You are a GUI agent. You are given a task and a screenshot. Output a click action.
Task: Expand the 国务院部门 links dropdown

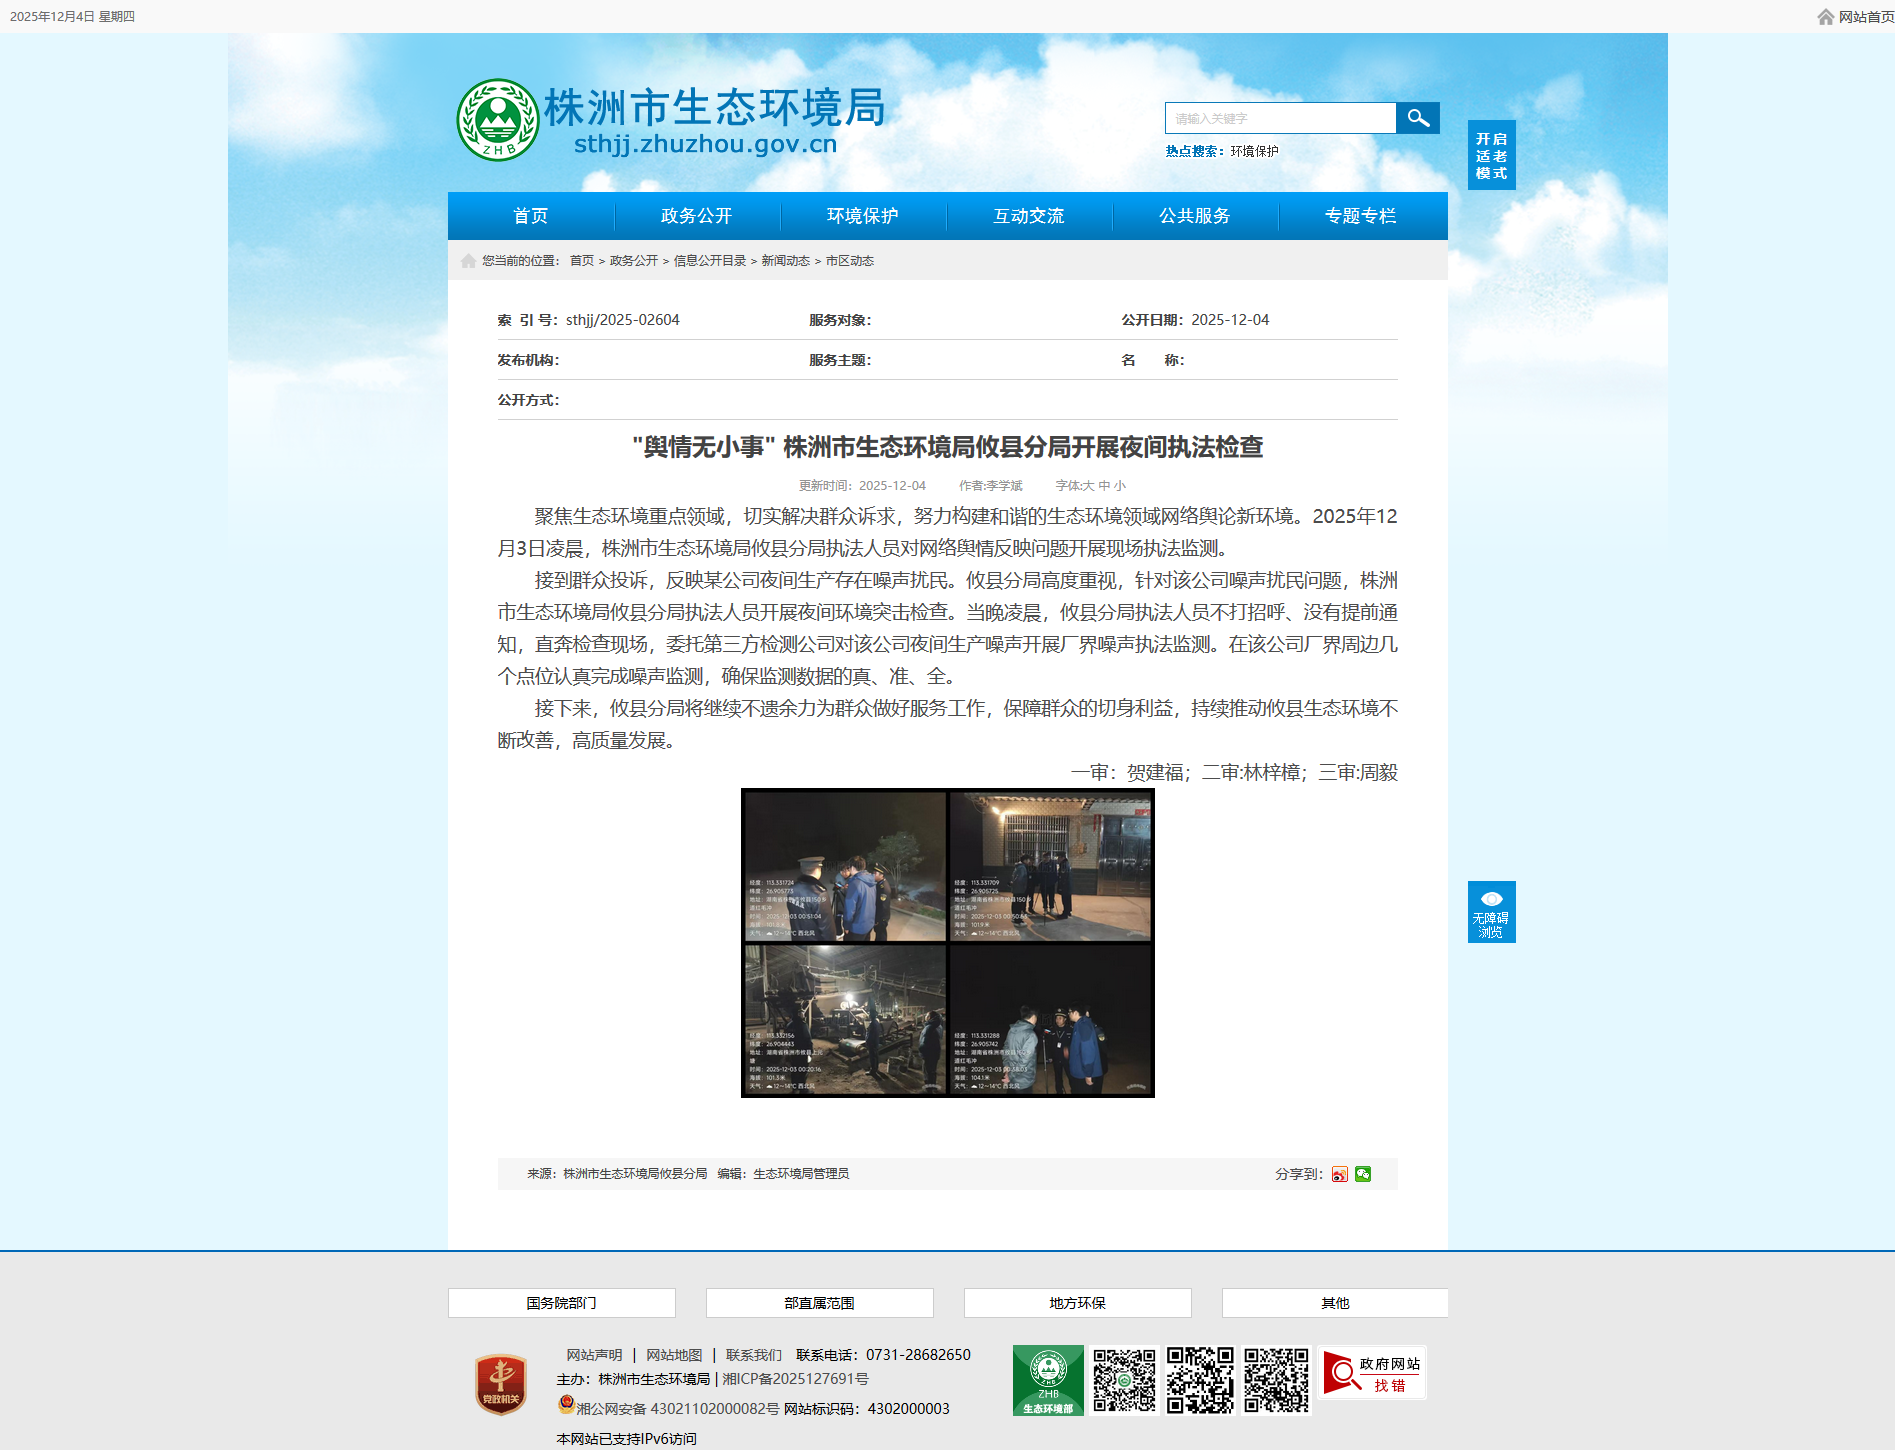561,1303
